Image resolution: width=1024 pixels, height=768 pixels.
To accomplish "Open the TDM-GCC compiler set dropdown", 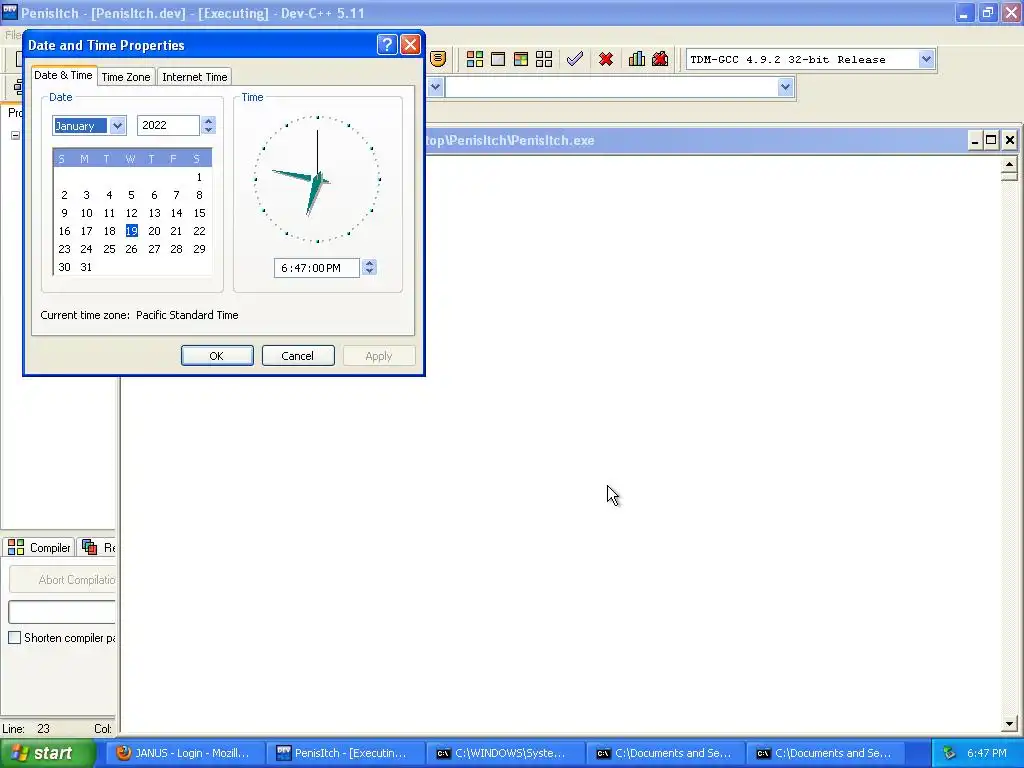I will (926, 59).
